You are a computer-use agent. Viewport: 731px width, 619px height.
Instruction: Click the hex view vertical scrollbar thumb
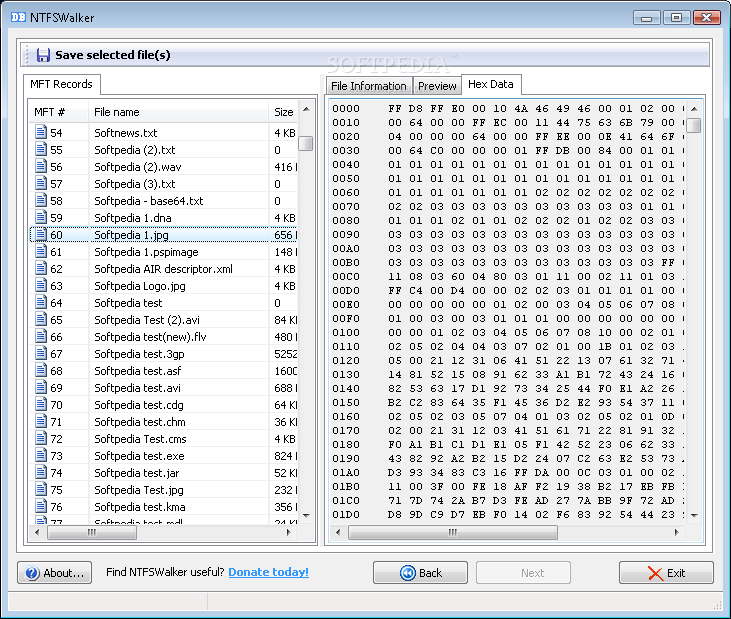694,125
